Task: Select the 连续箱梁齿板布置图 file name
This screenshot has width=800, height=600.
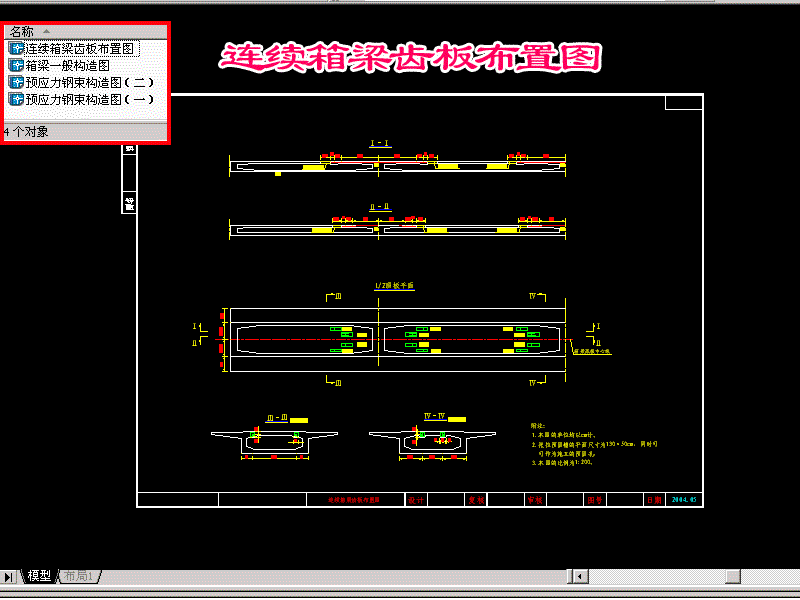Action: tap(81, 48)
